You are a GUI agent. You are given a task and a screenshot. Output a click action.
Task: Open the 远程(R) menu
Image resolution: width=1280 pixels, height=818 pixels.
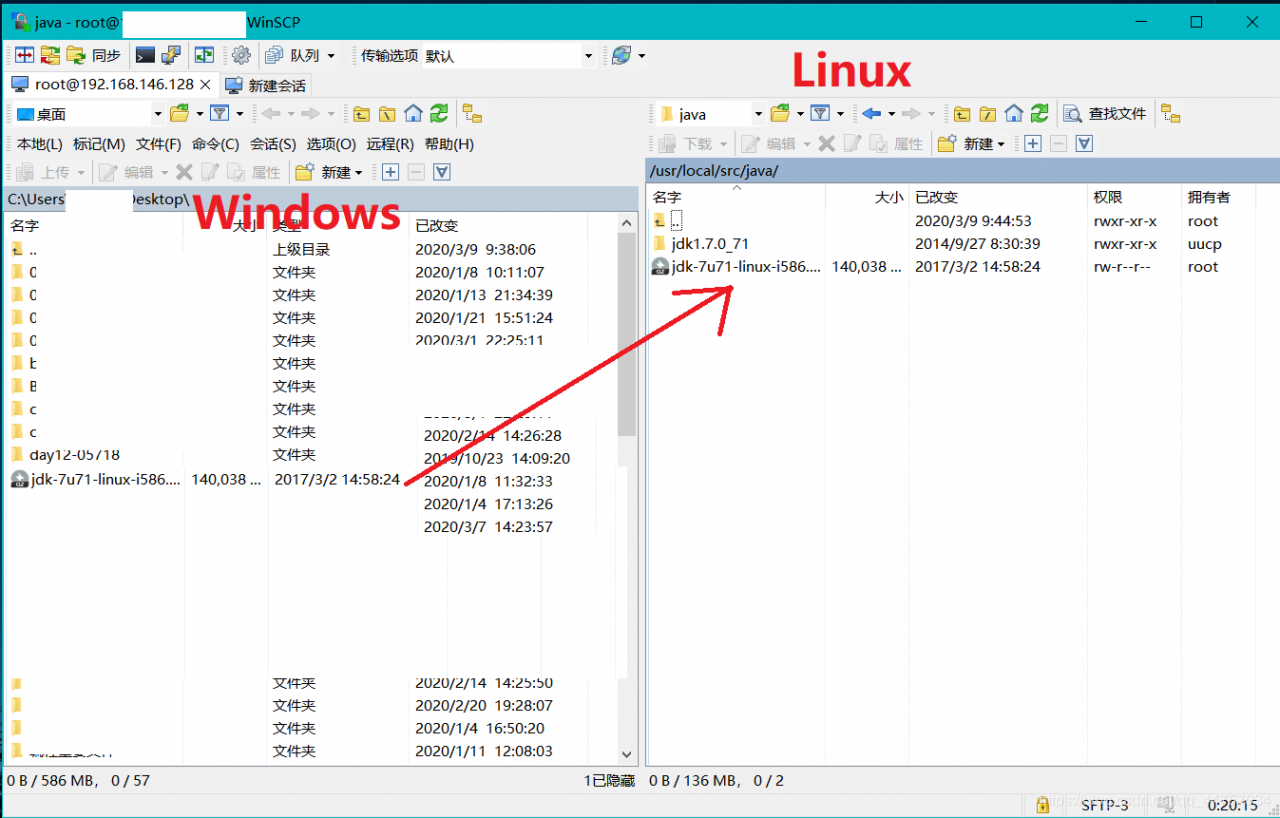pos(390,144)
